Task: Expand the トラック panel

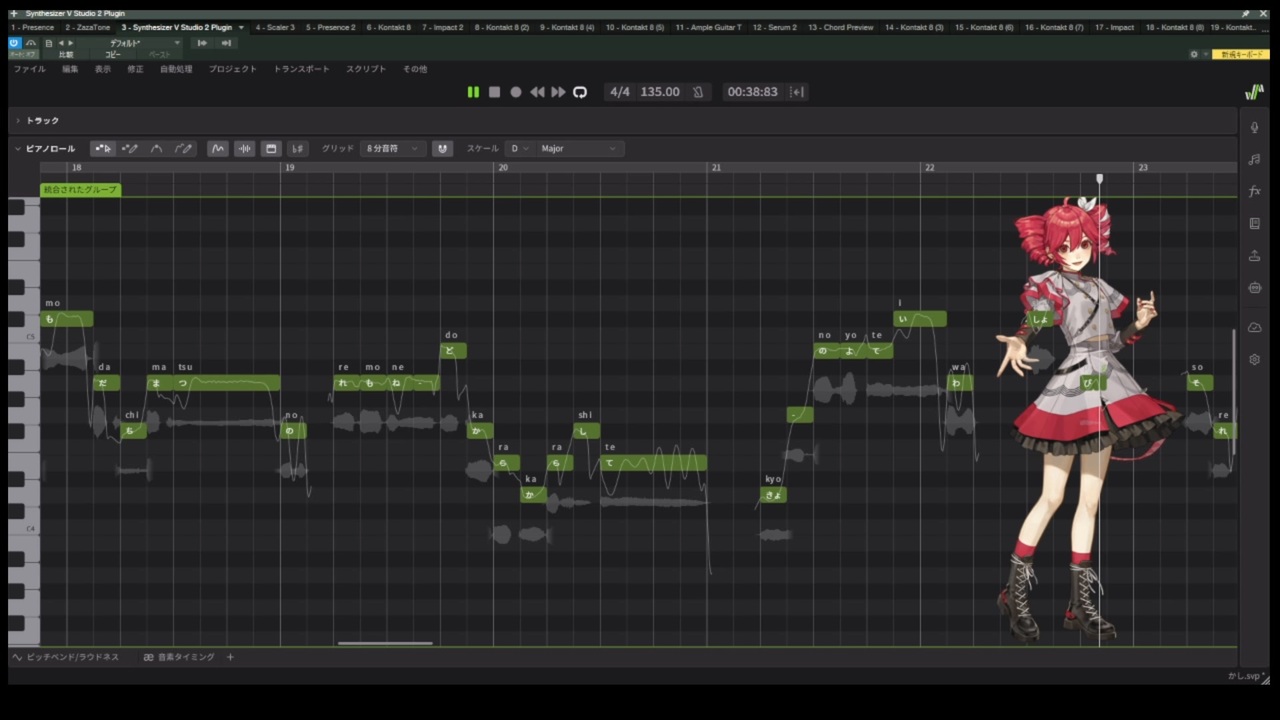Action: tap(18, 121)
